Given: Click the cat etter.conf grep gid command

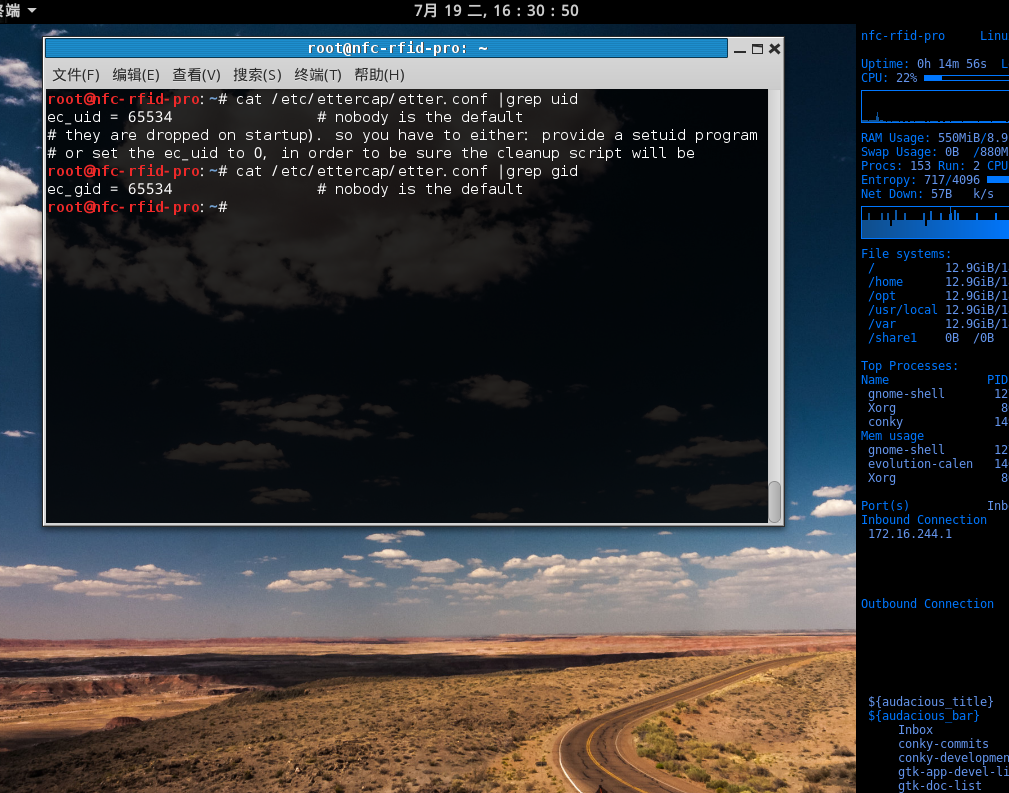Looking at the screenshot, I should tap(407, 171).
